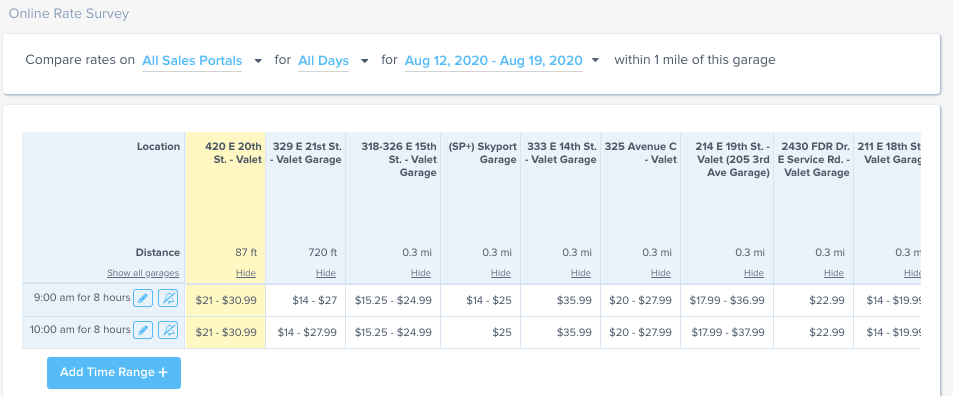Click Show all garages link

click(x=143, y=273)
